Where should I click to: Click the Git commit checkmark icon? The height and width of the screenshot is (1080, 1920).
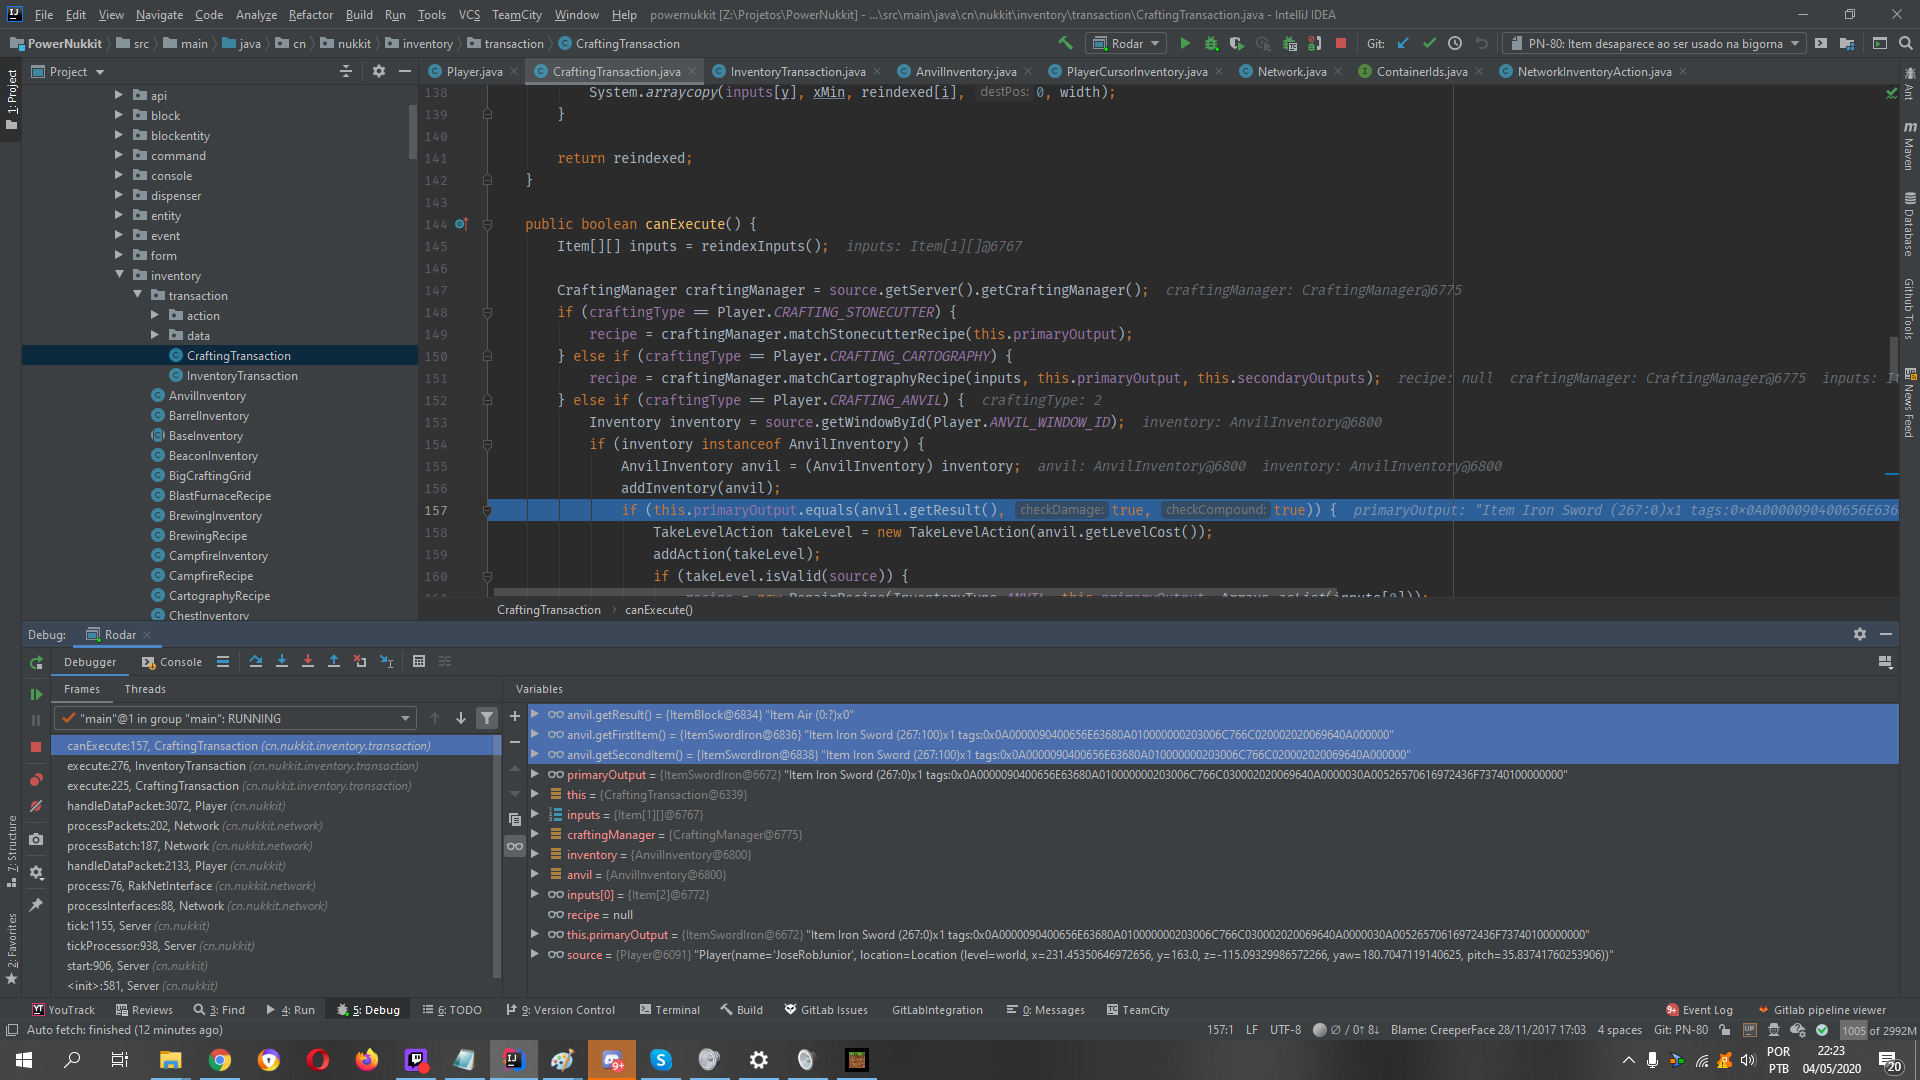(1429, 44)
